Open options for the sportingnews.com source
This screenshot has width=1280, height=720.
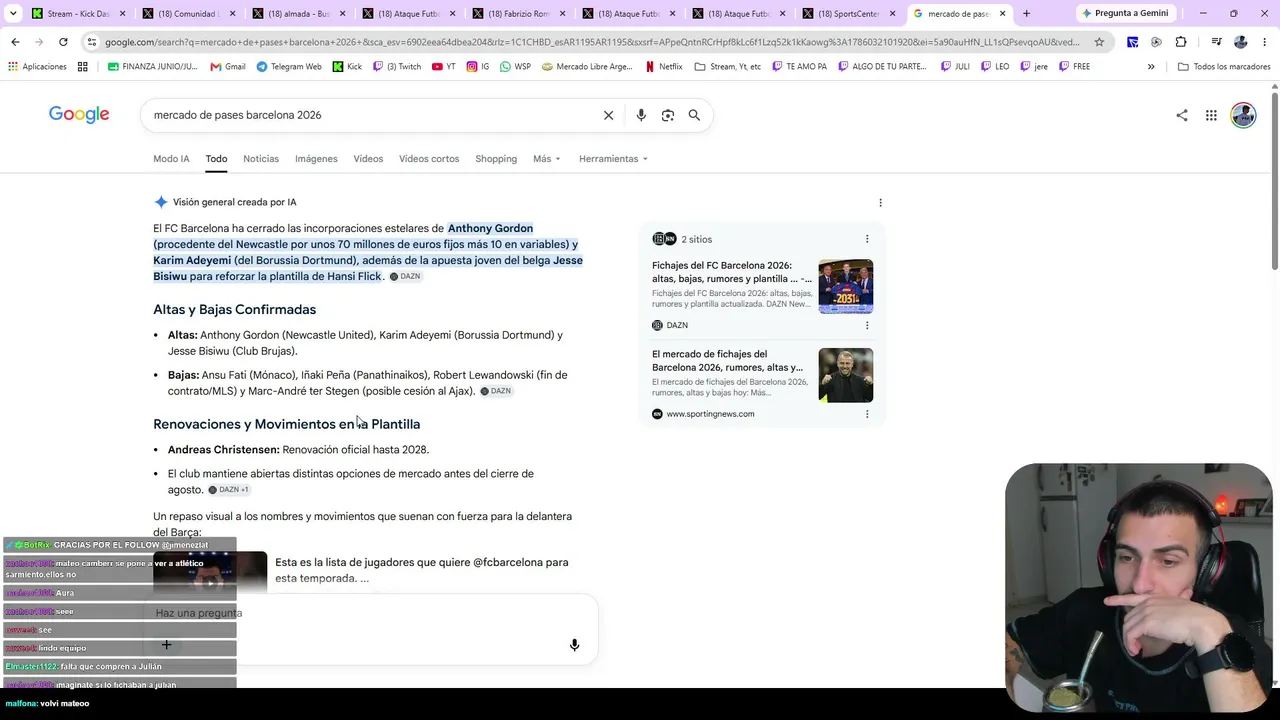point(867,414)
